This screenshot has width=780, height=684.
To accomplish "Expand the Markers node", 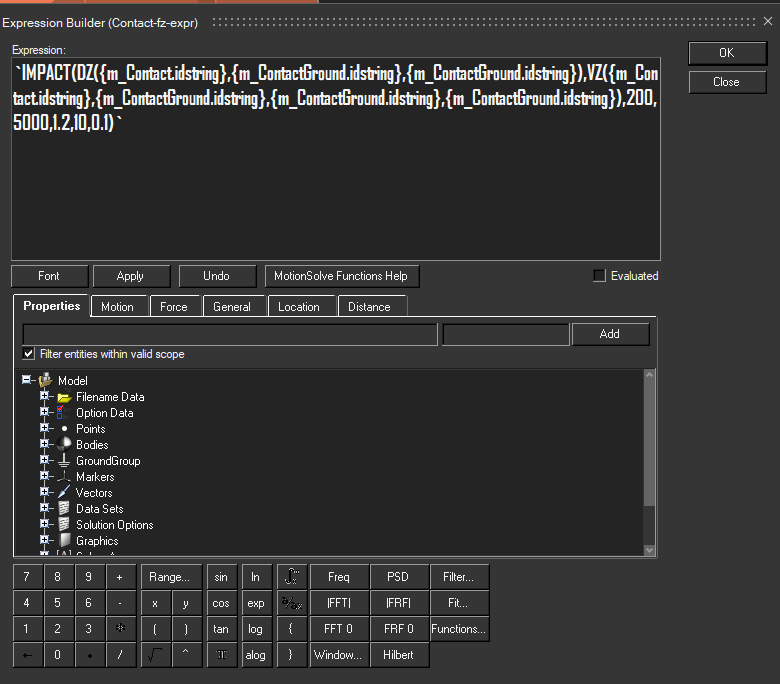I will pos(44,476).
